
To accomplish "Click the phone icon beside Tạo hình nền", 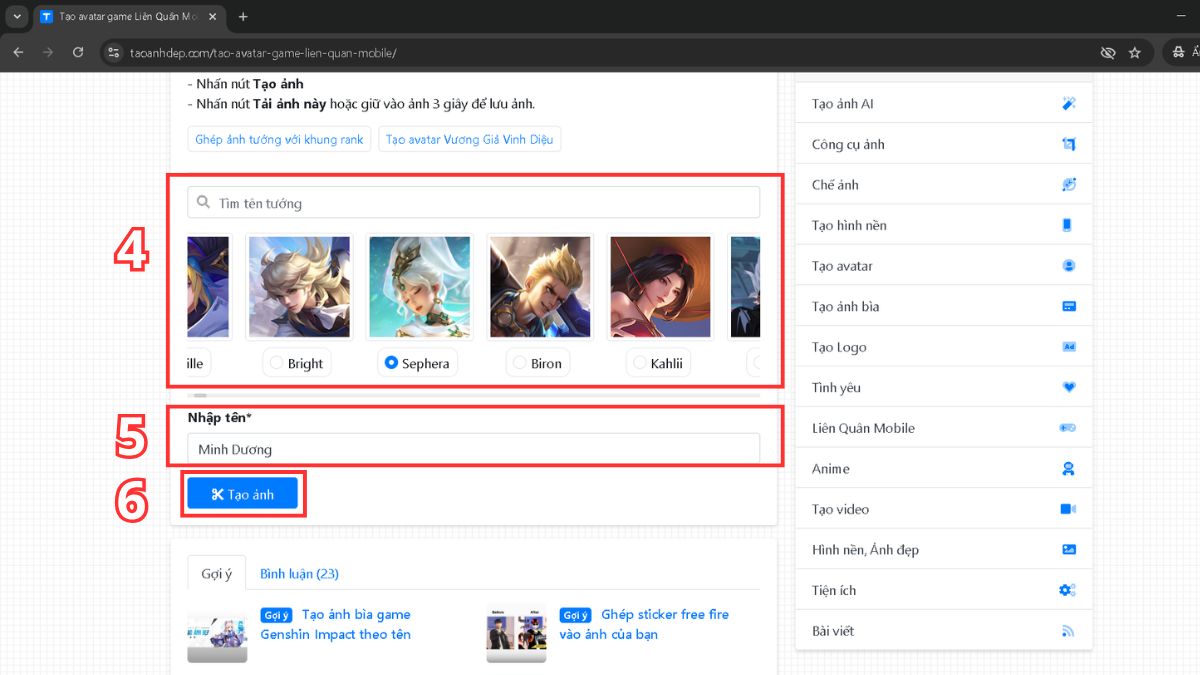I will coord(1068,225).
